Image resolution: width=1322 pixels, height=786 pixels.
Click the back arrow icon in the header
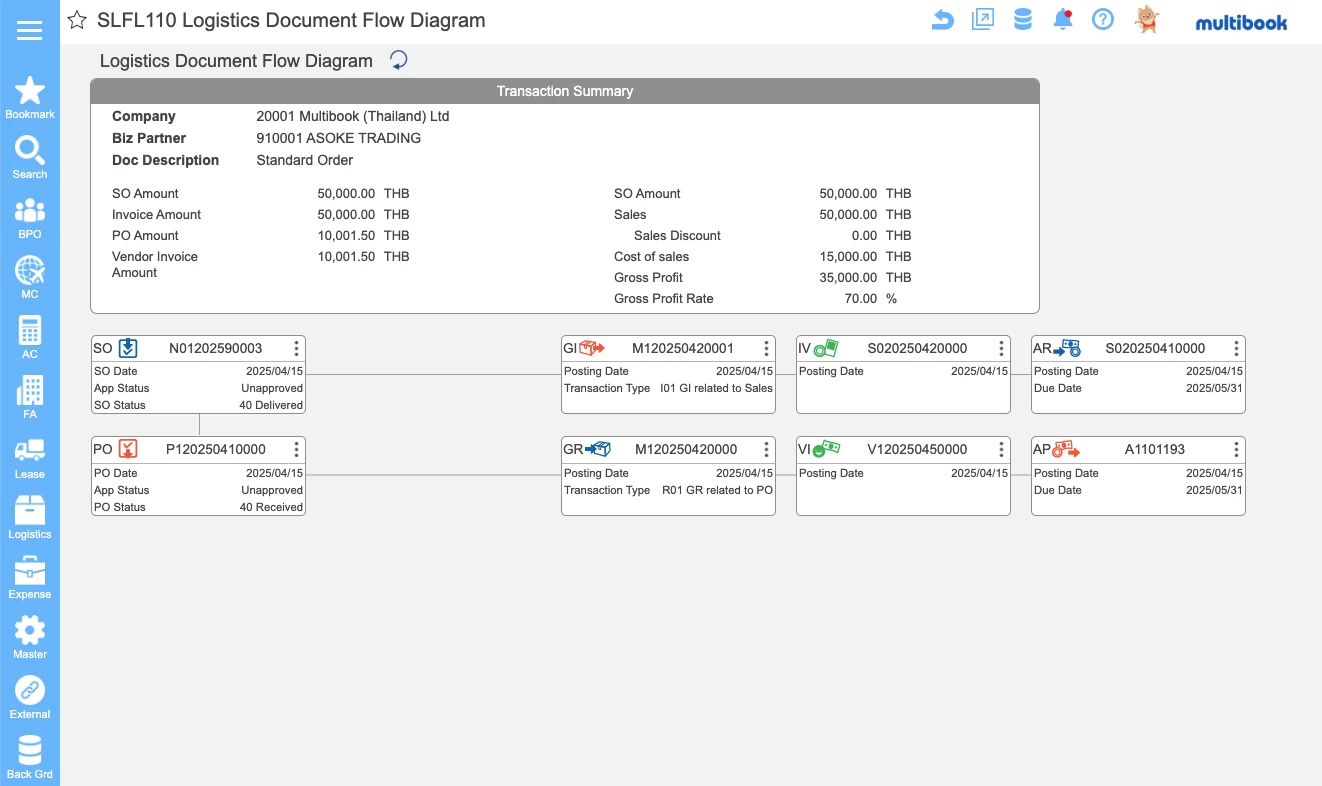tap(942, 20)
